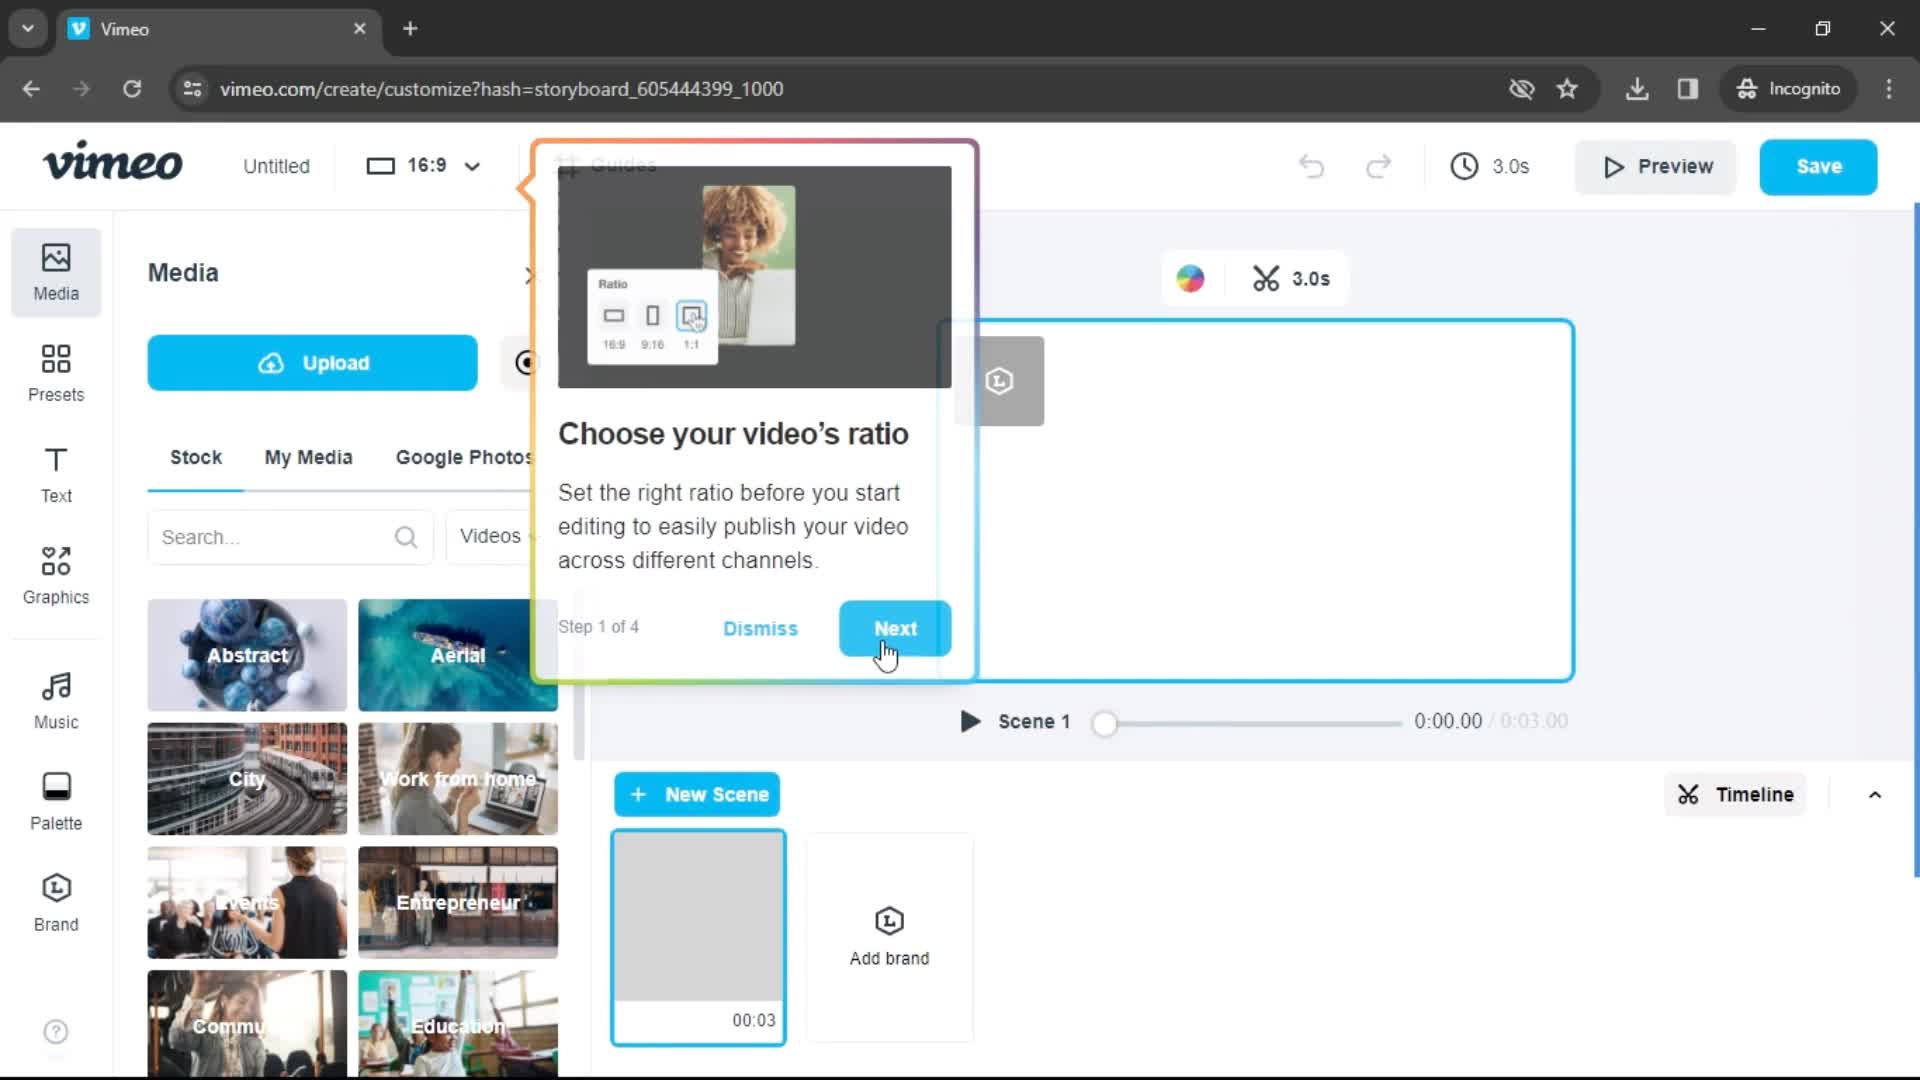Click the third-party cookies blocked eye icon

click(1521, 89)
